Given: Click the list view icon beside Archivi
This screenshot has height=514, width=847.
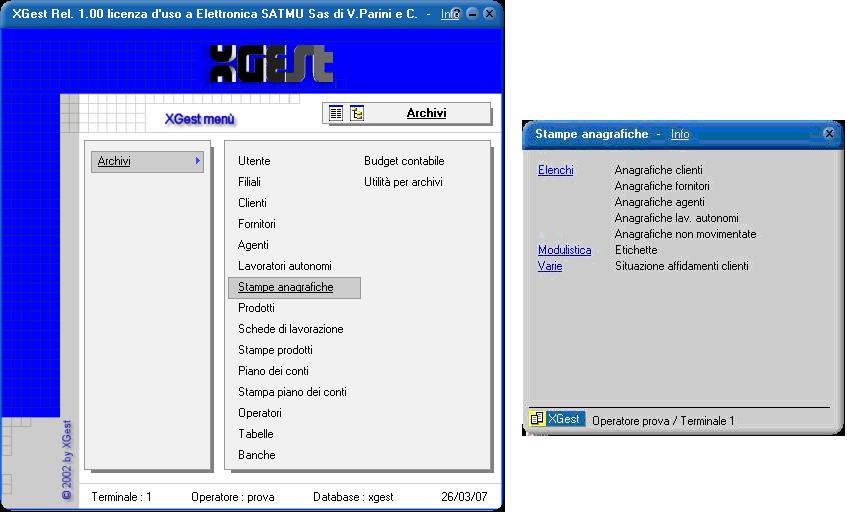Looking at the screenshot, I should (x=336, y=113).
